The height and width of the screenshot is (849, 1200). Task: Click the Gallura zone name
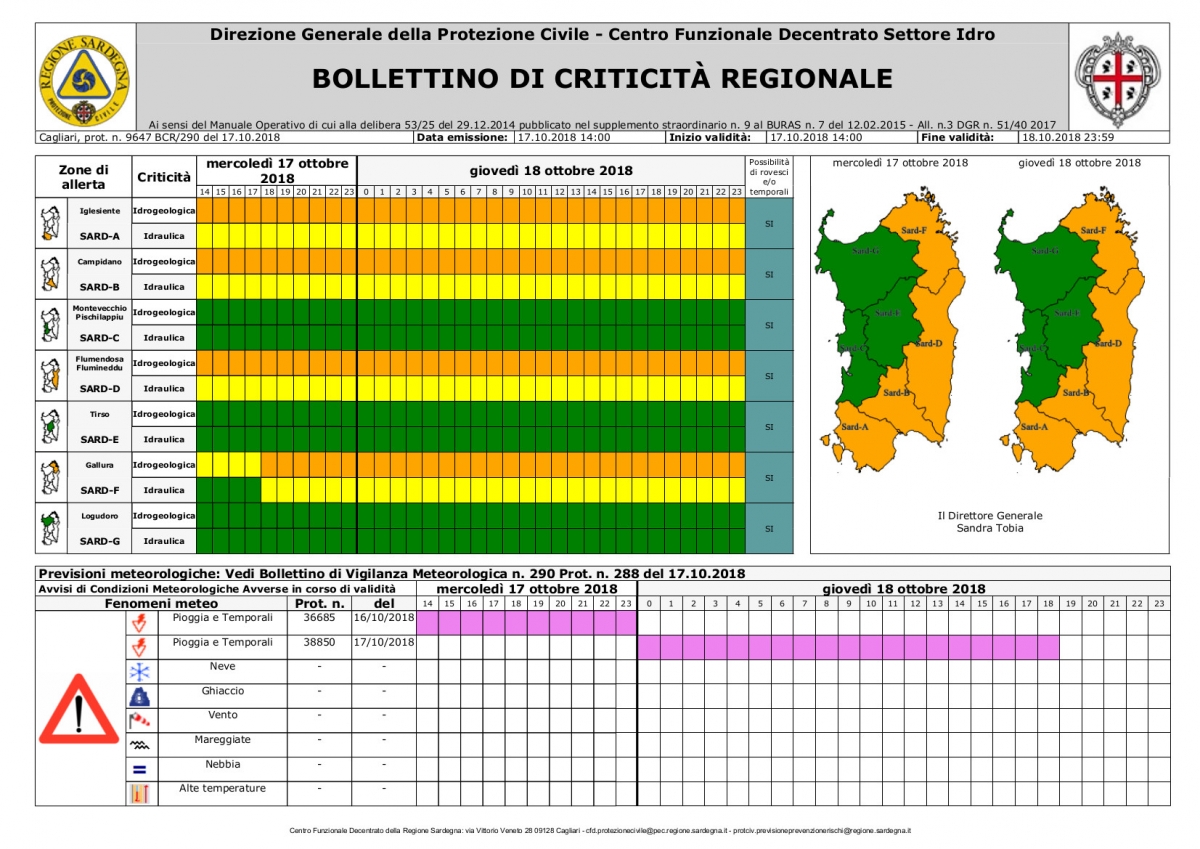[100, 465]
